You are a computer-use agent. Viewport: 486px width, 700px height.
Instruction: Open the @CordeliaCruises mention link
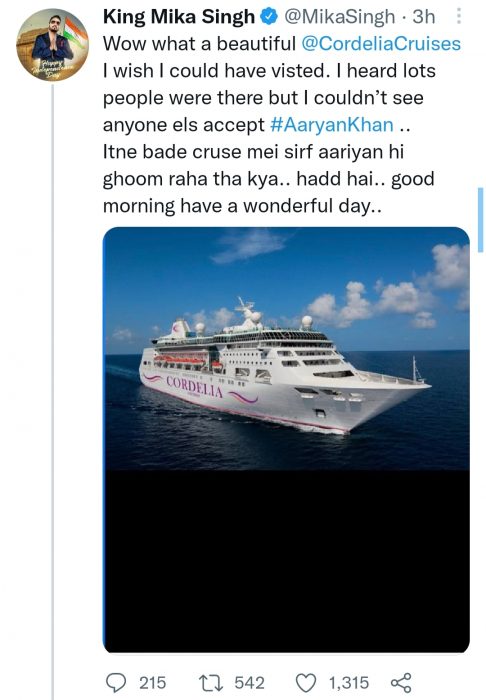tap(381, 44)
